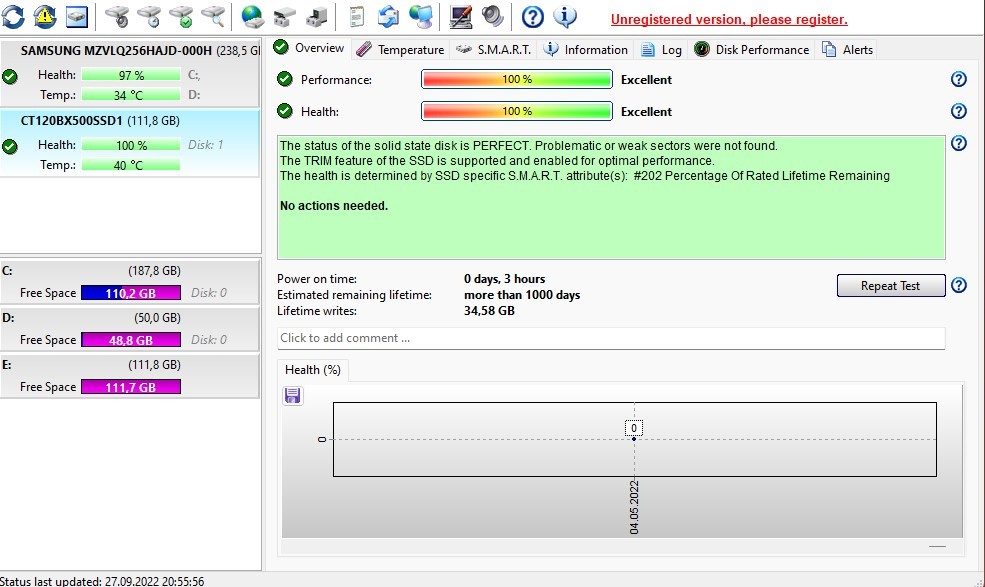Click help icon beside status text box
The width and height of the screenshot is (985, 587).
[959, 143]
